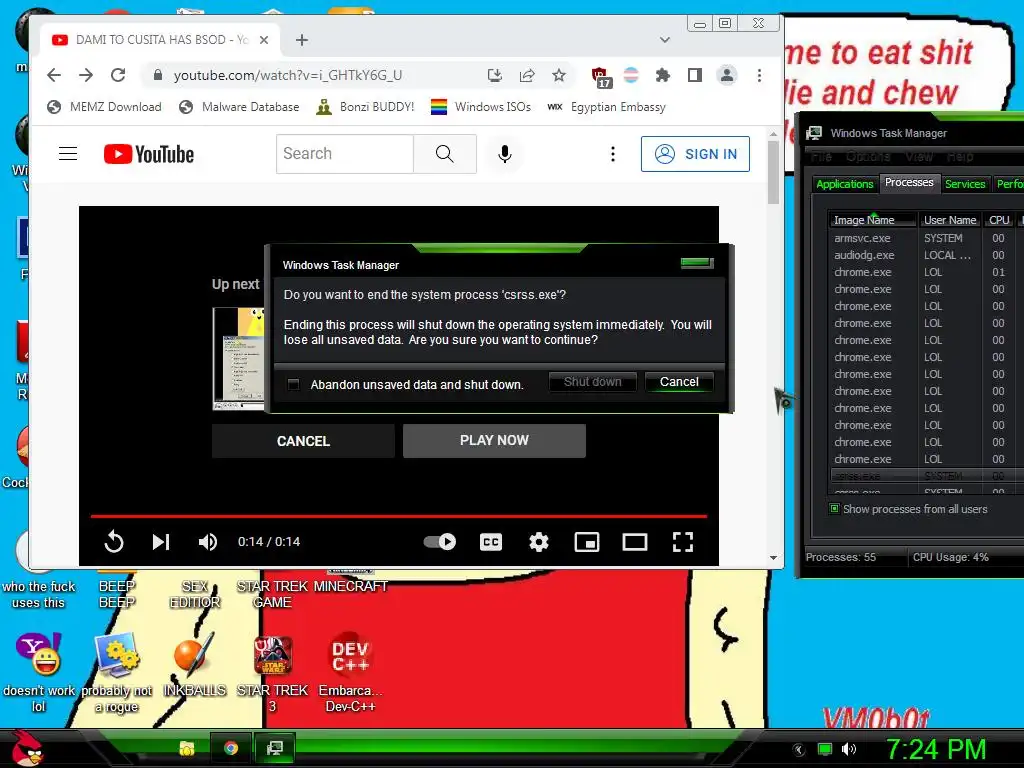Open file explorer folder on taskbar
Screen dimensions: 1024x768
[x=187, y=748]
